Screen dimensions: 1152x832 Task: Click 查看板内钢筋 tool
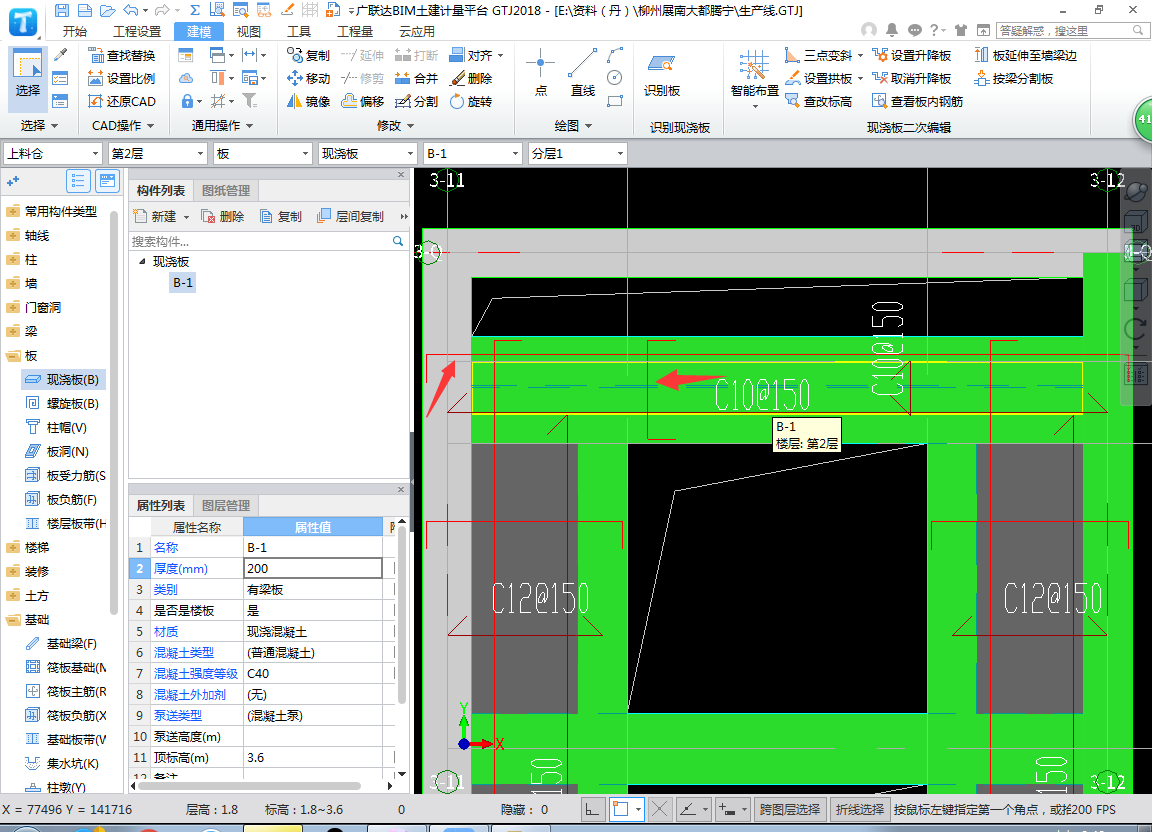918,101
